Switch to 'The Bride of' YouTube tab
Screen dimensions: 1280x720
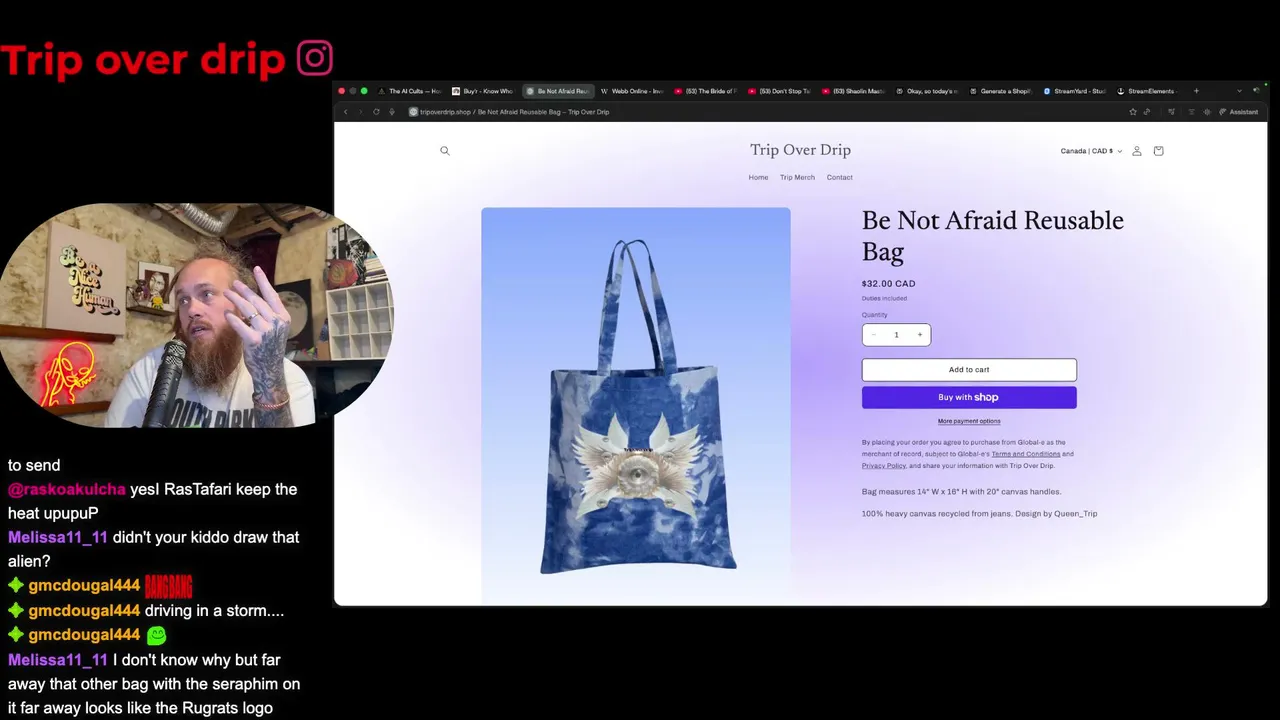pyautogui.click(x=706, y=91)
